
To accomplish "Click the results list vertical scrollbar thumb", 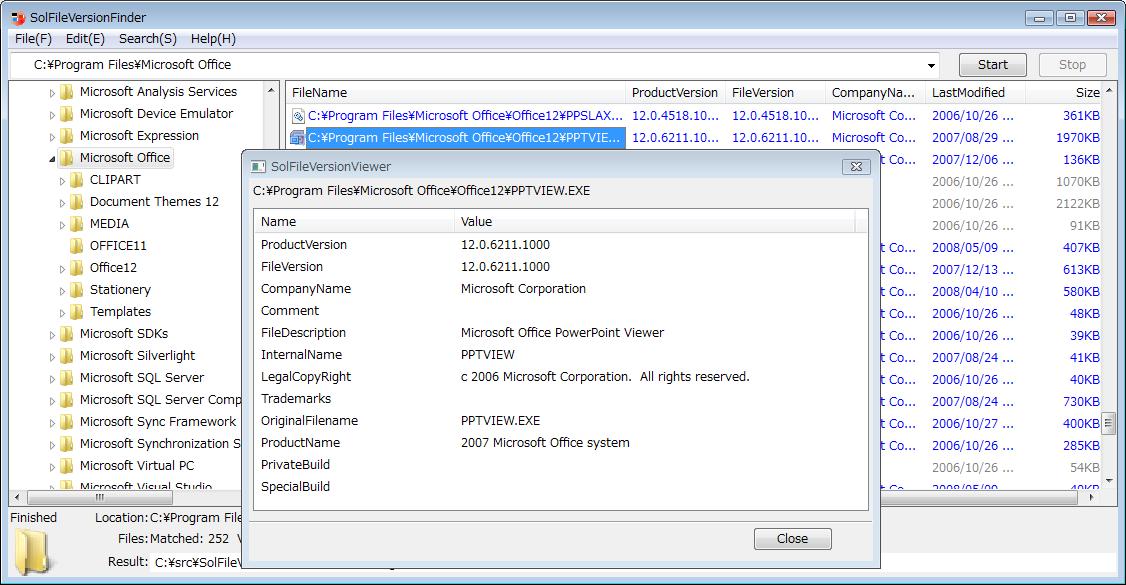I will pyautogui.click(x=1109, y=421).
